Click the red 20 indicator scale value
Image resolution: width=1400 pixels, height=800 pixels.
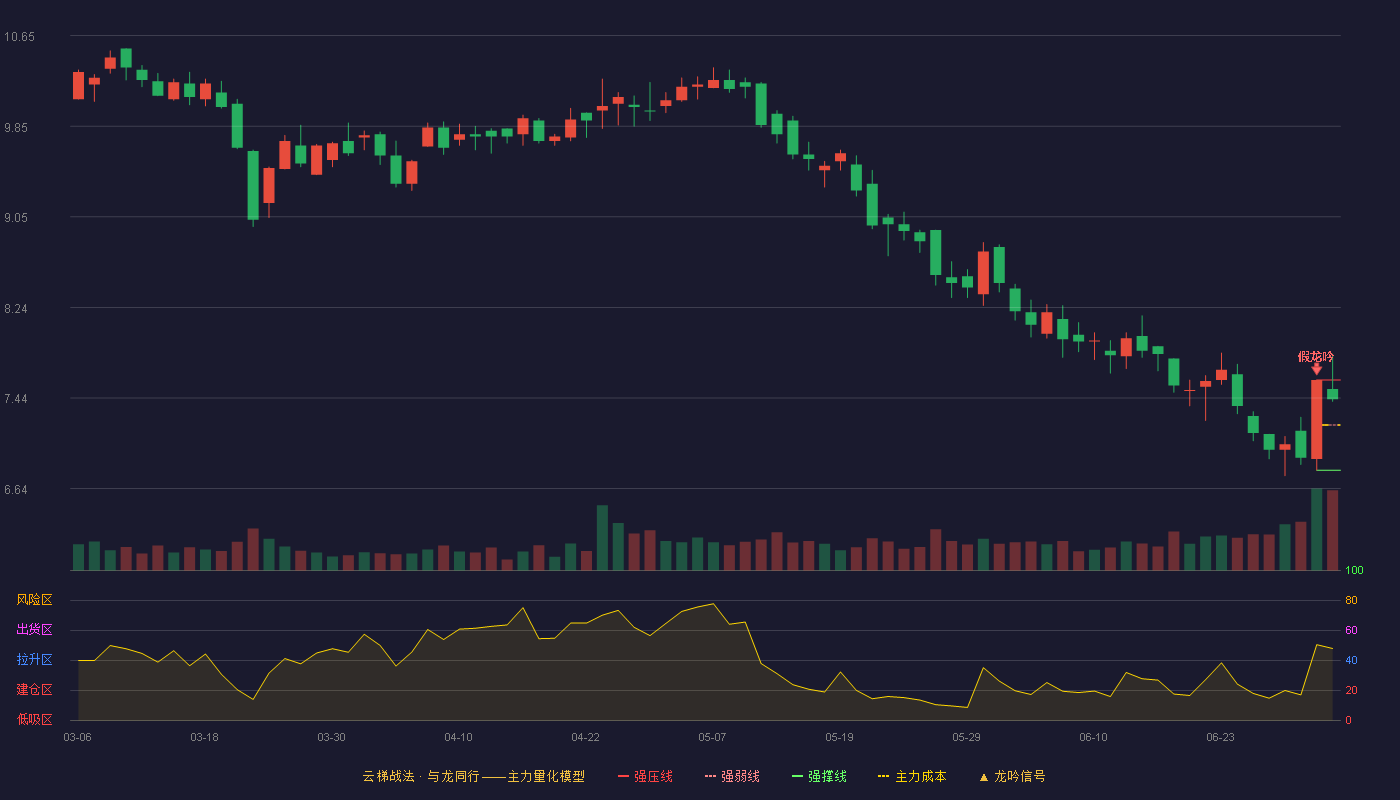1351,690
